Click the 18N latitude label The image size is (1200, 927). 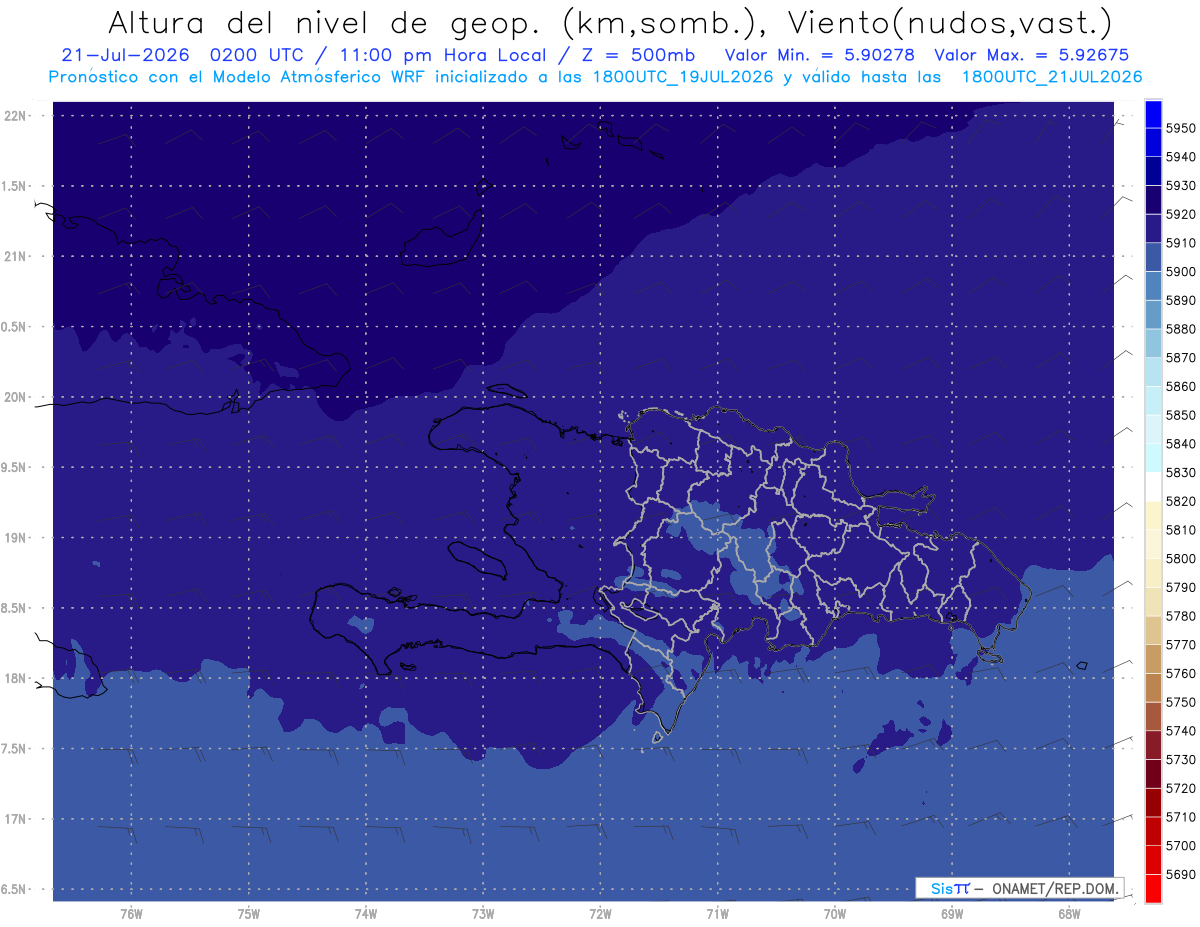coord(16,678)
